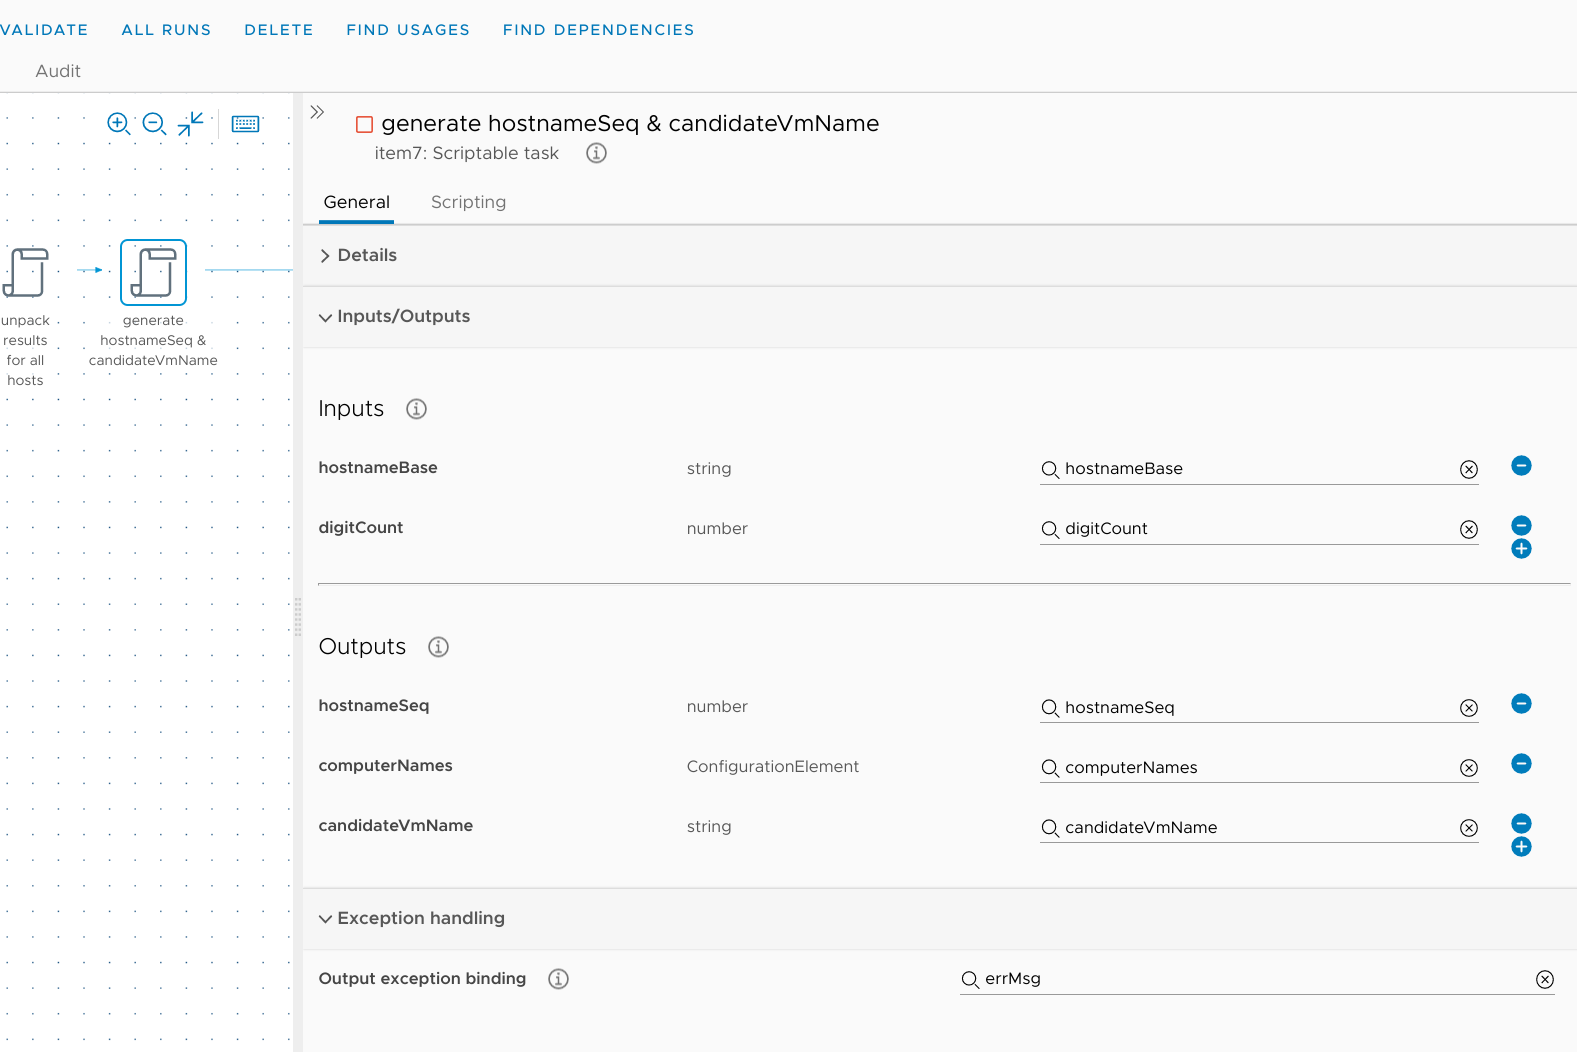Collapse the Inputs/Outputs section
Screen dimensions: 1577x1052
(x=394, y=317)
